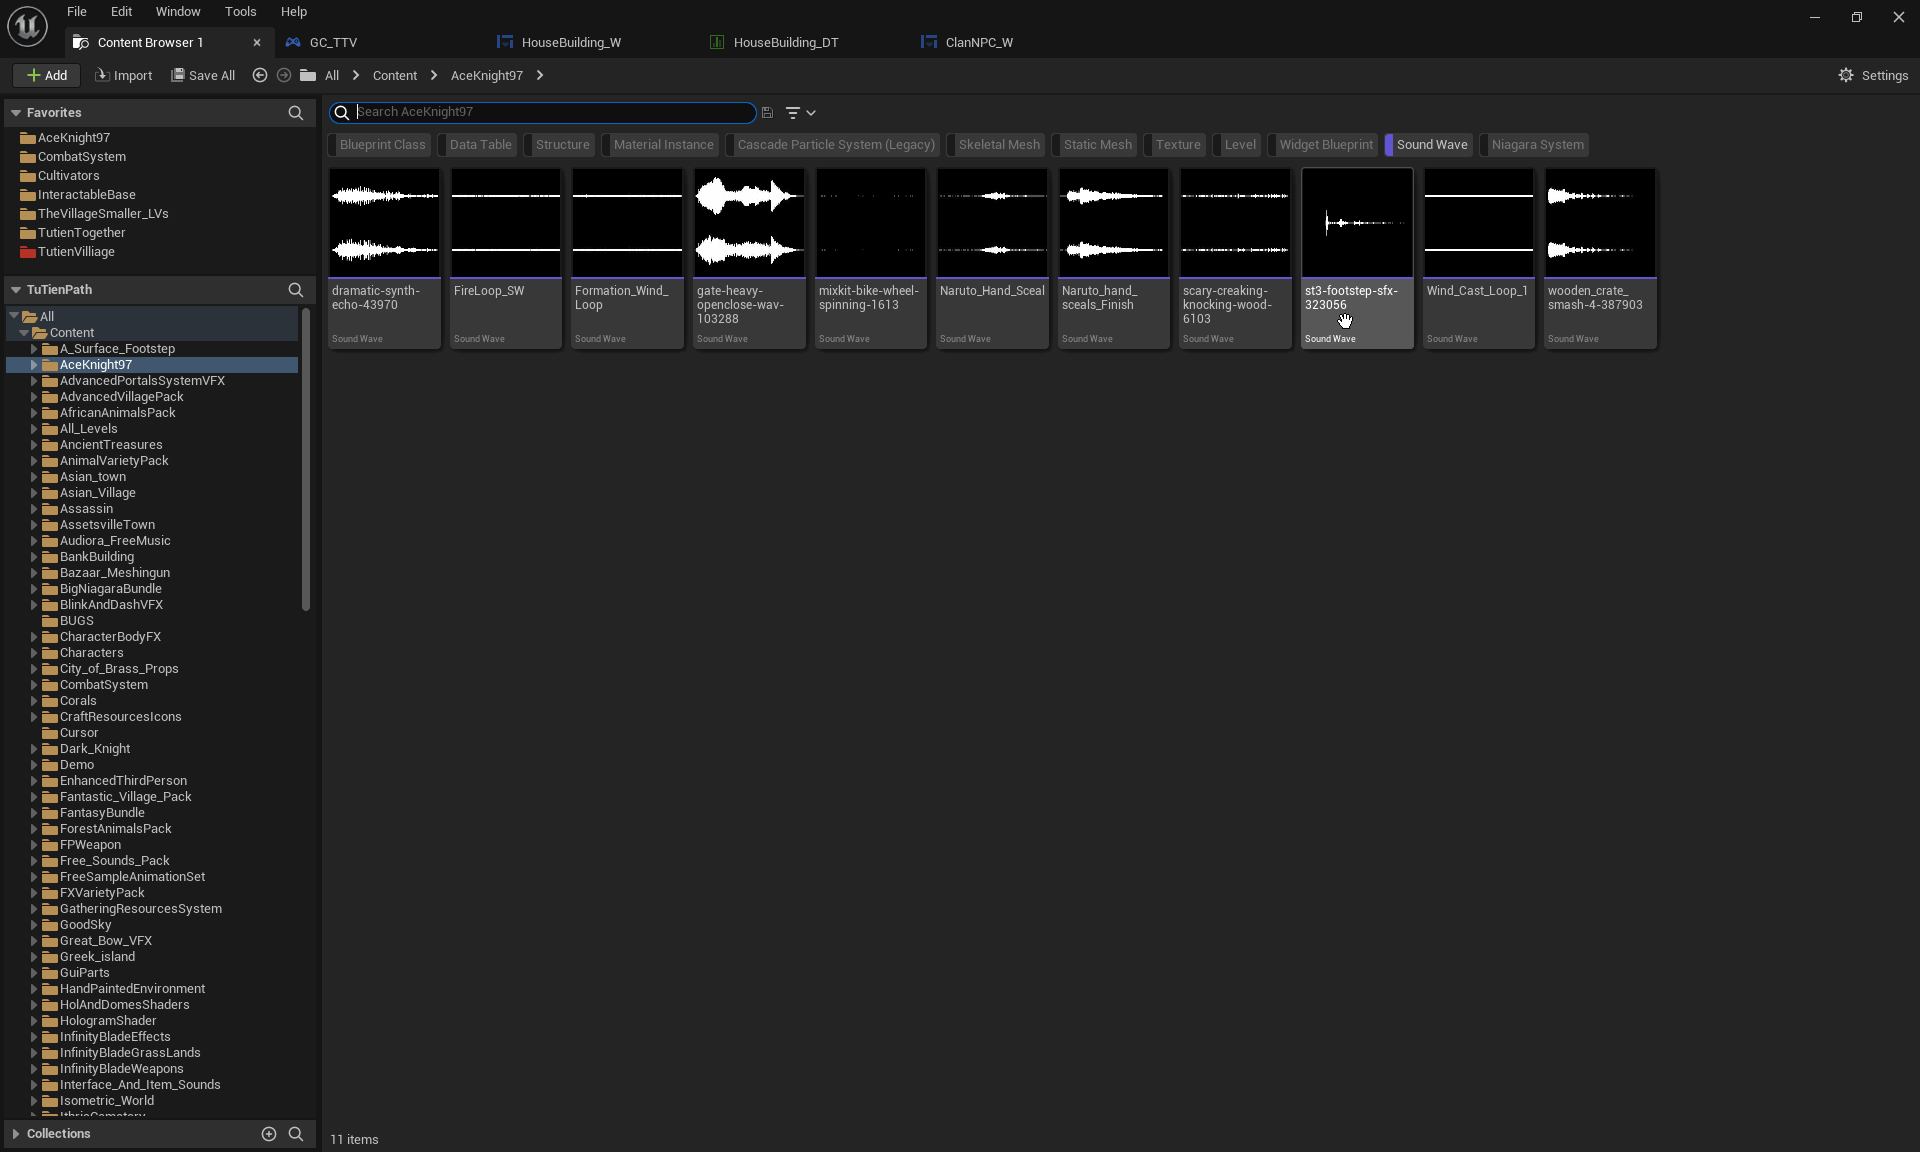Image resolution: width=1920 pixels, height=1152 pixels.
Task: Collapse the Favorites section
Action: (16, 113)
